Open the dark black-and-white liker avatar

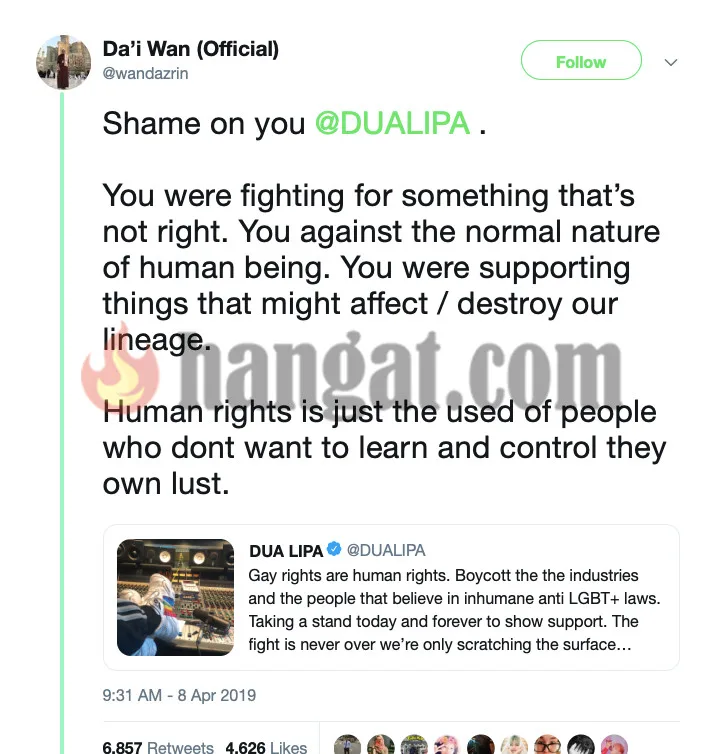pyautogui.click(x=581, y=745)
